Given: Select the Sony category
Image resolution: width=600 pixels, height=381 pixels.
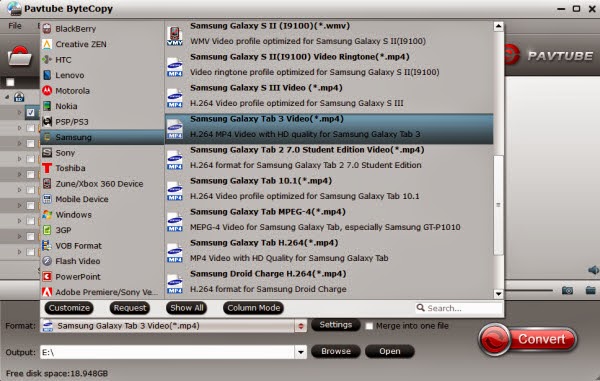Looking at the screenshot, I should click(x=102, y=153).
